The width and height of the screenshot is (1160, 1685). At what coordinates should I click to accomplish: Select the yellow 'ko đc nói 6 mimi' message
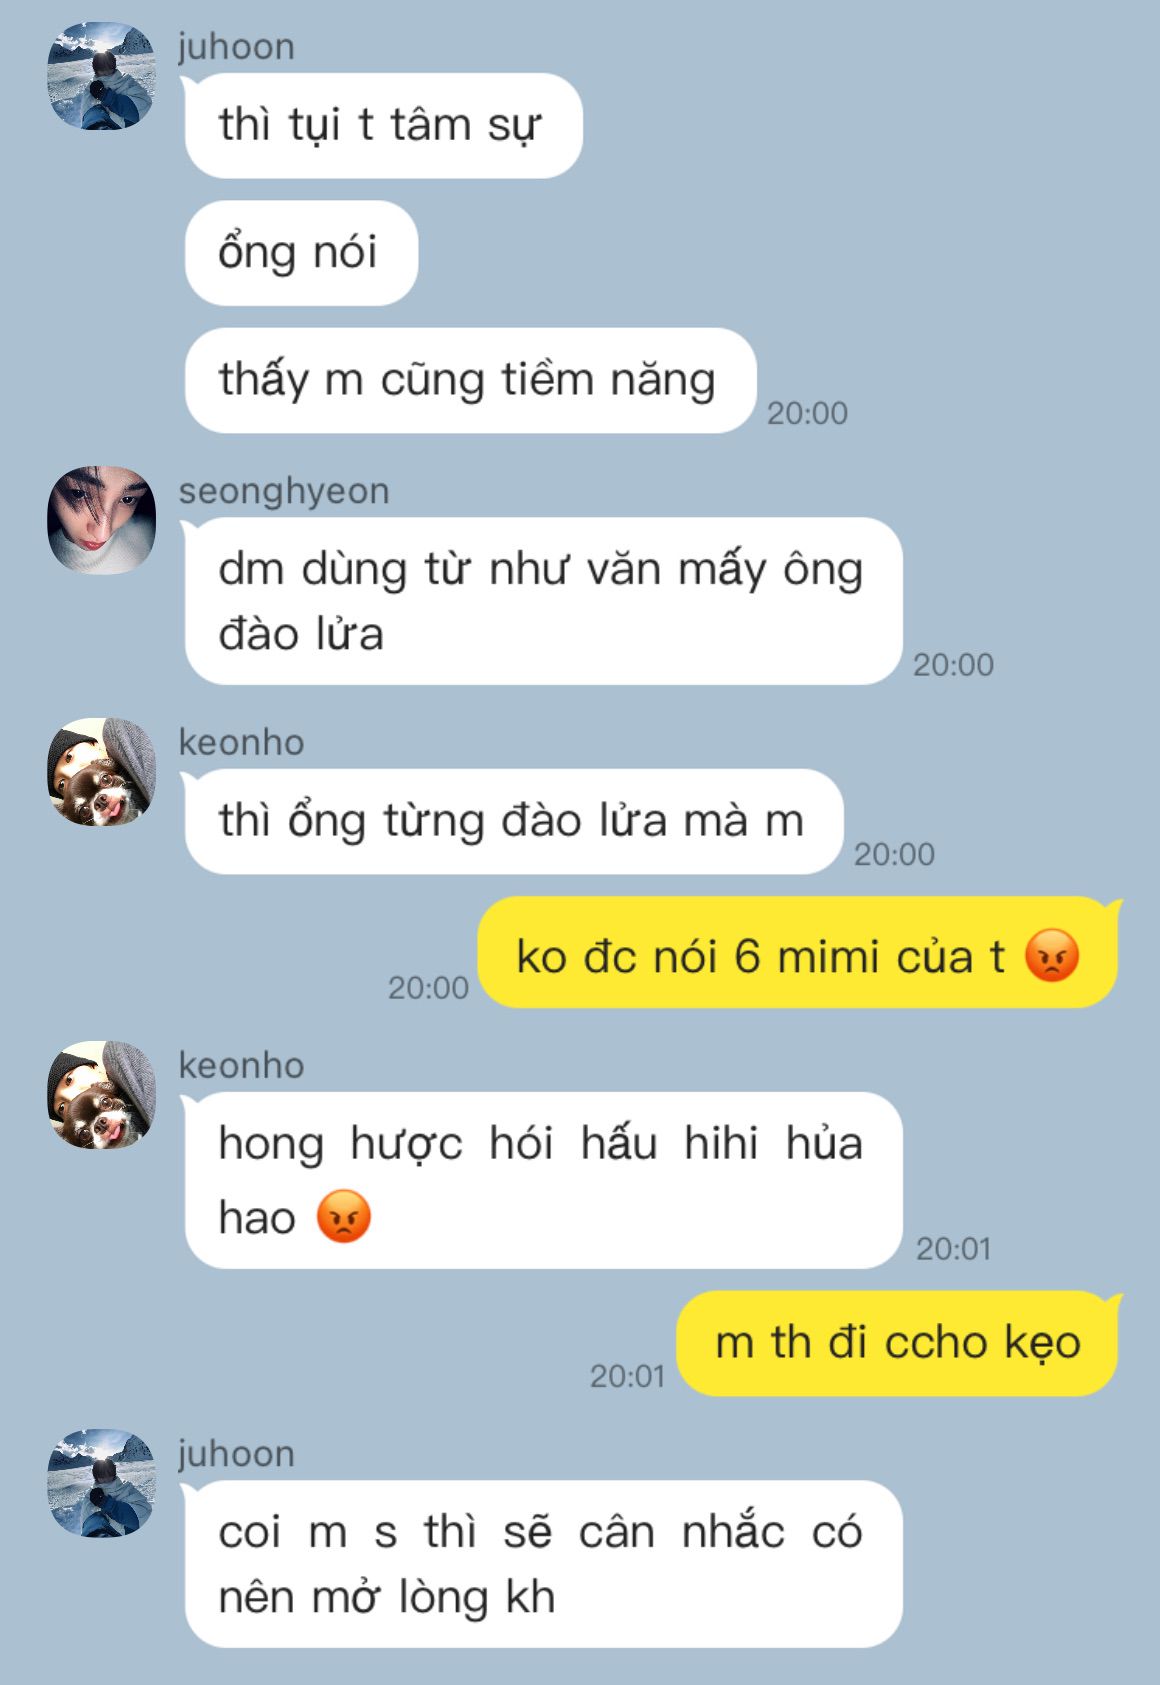(x=798, y=953)
